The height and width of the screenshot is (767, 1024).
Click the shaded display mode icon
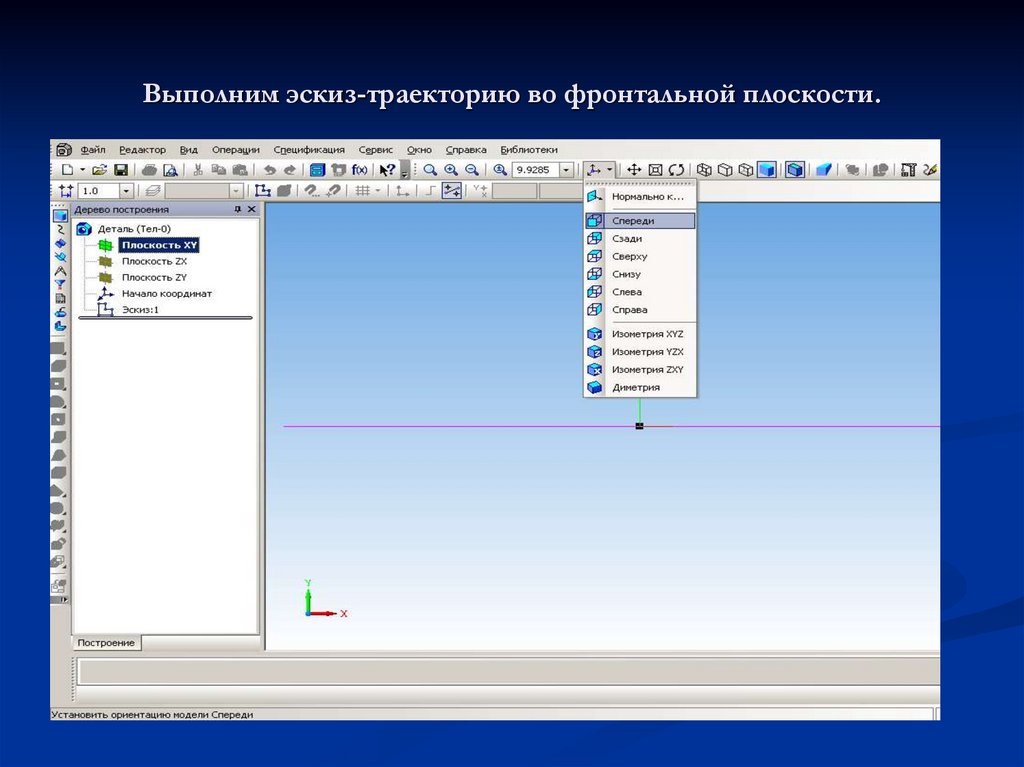coord(767,169)
